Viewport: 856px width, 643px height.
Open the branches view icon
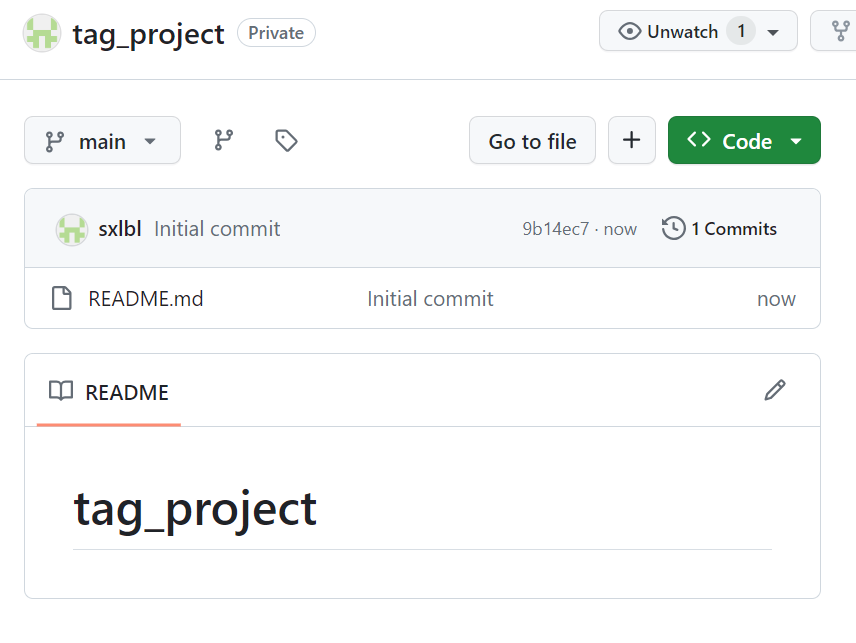click(224, 141)
